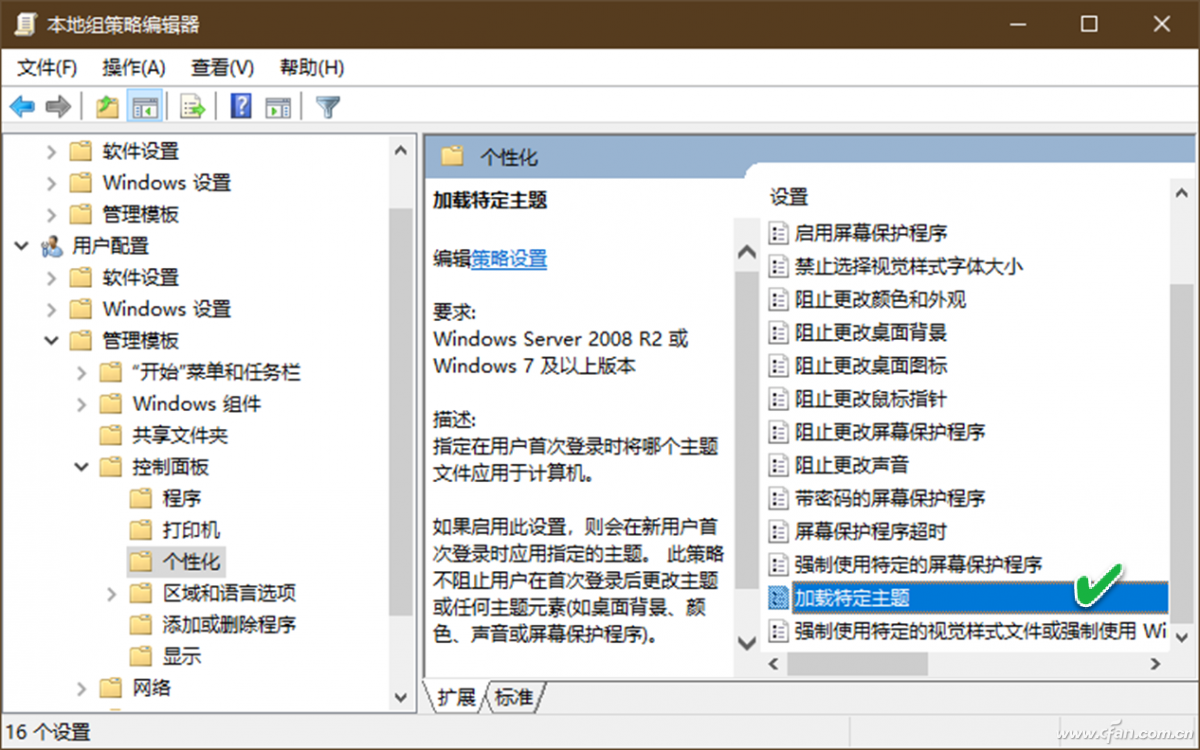Click description pane scroll up arrow
This screenshot has height=750, width=1200.
(746, 254)
